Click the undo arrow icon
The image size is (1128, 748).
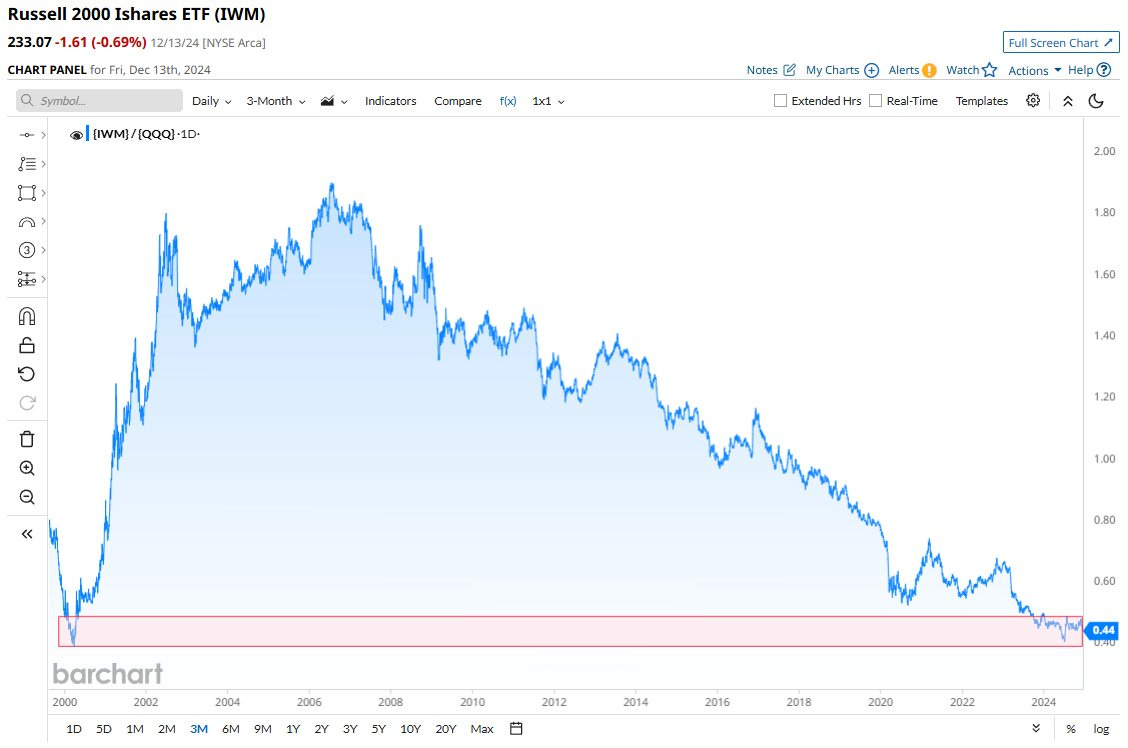point(27,374)
